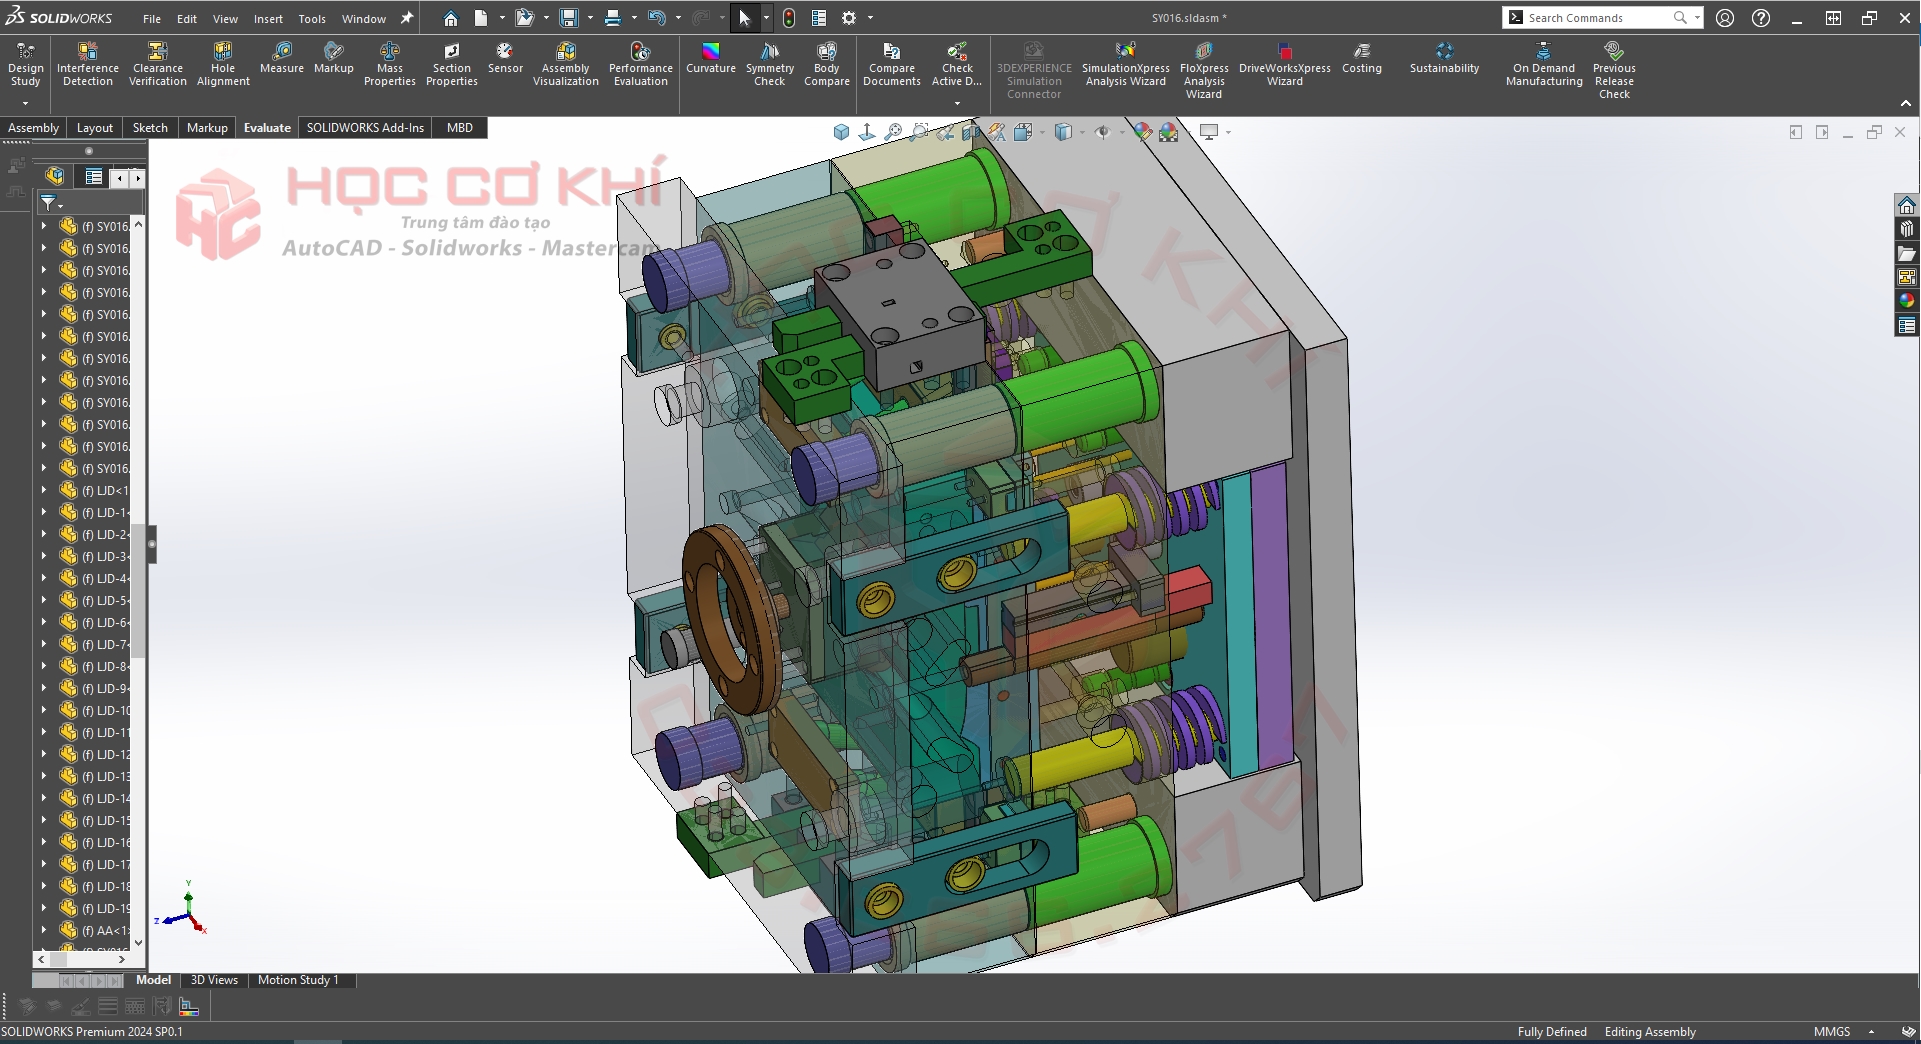1921x1044 pixels.
Task: Switch to FeatureManager design tree tab
Action: (55, 176)
